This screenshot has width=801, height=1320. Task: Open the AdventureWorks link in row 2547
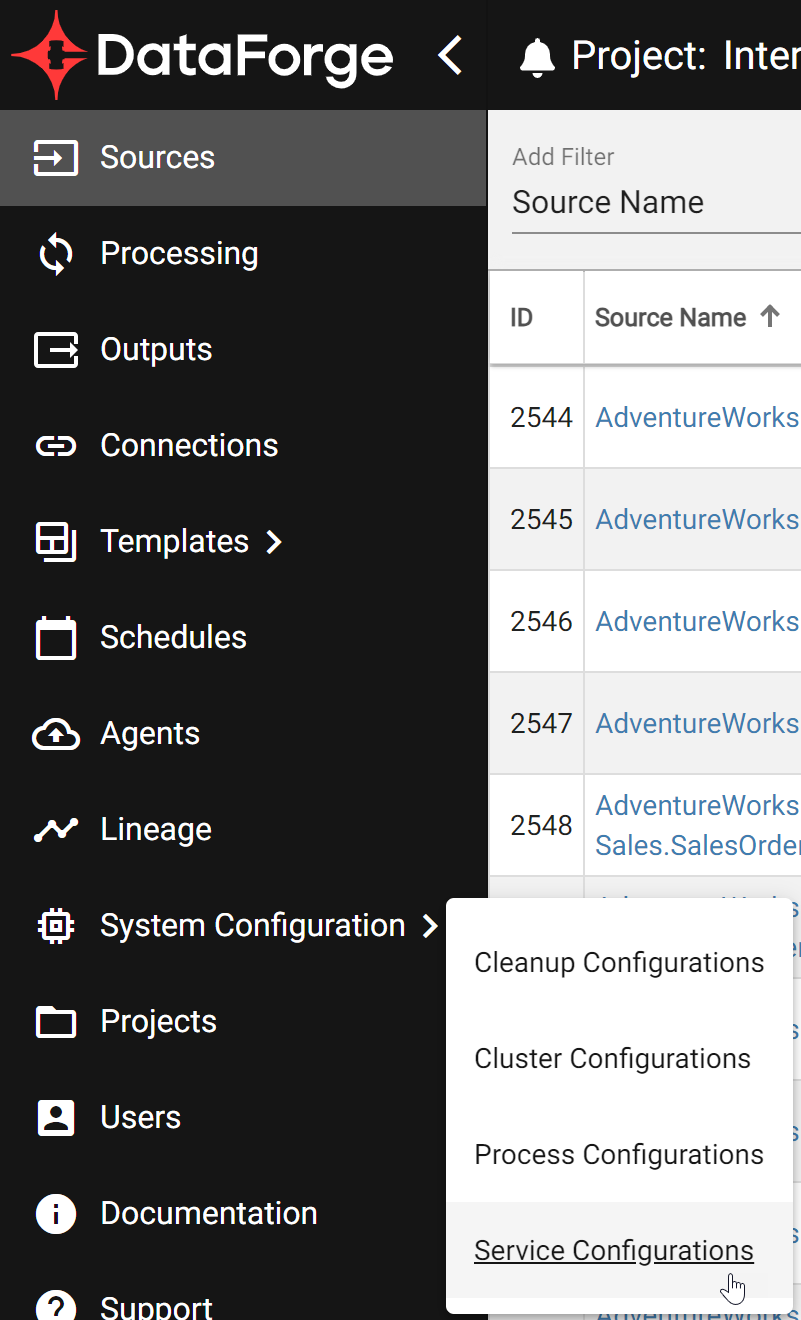[x=697, y=723]
